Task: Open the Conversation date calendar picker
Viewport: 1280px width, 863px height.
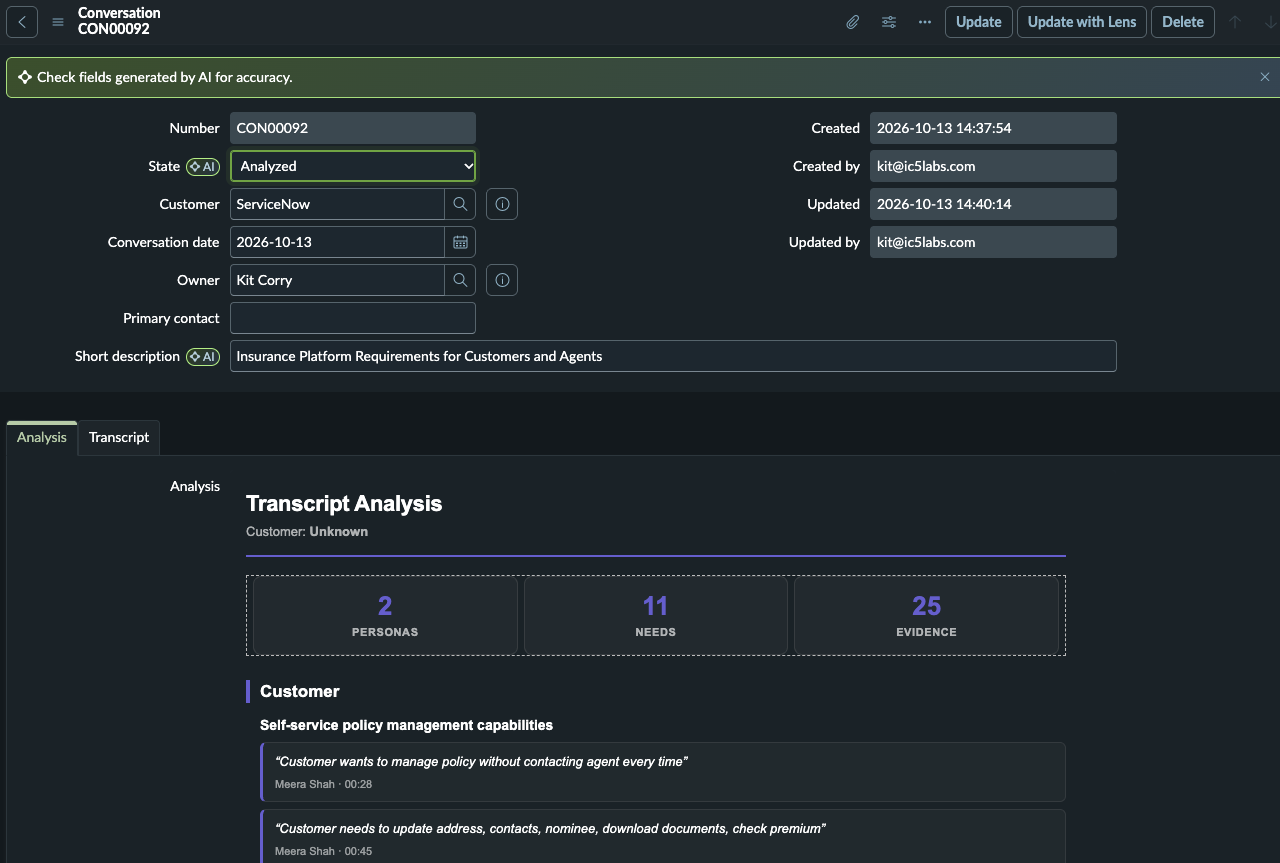Action: click(460, 242)
